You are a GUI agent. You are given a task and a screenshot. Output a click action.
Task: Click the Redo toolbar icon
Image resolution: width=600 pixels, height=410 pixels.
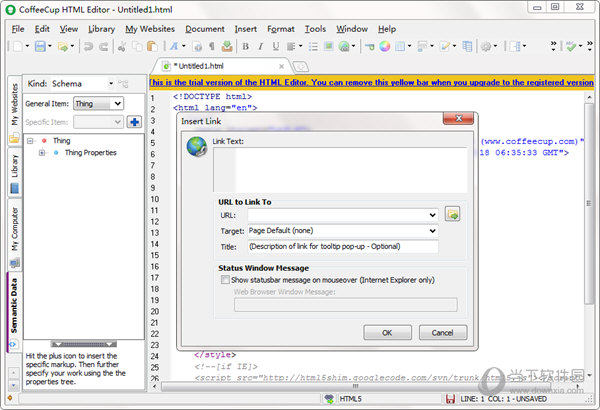point(103,47)
